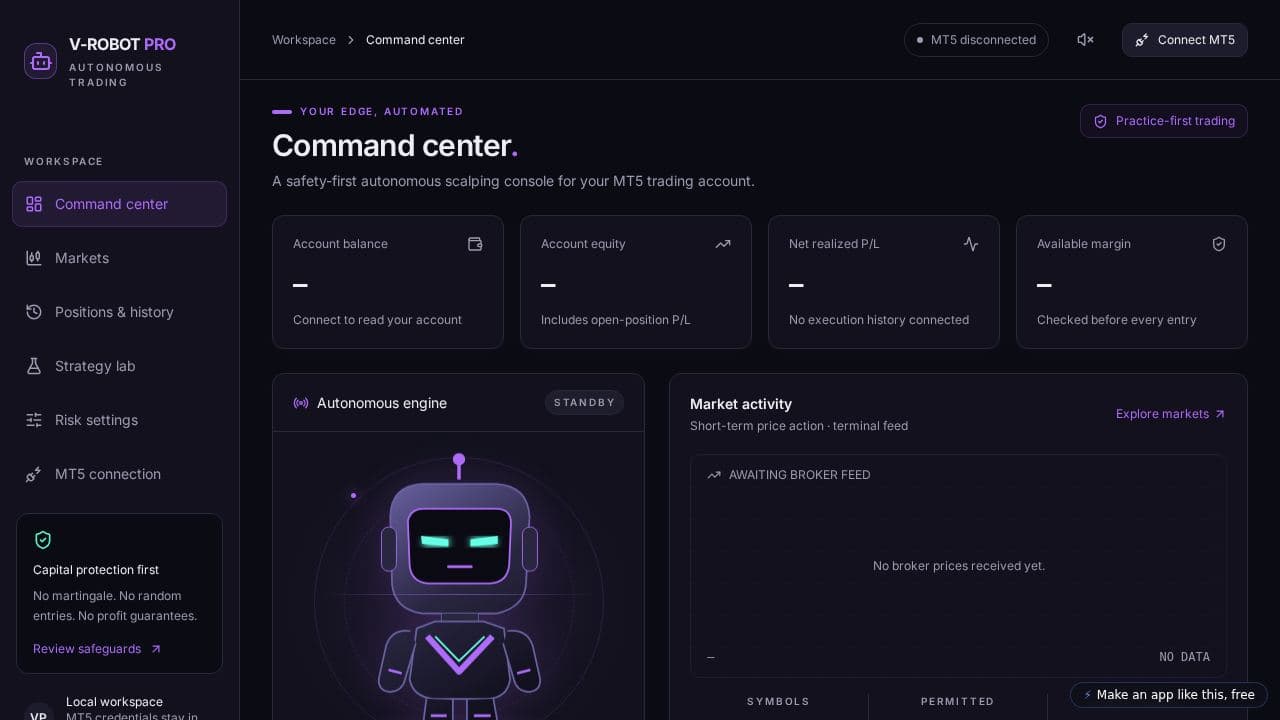Click 'Connect to read your account' text
Image resolution: width=1280 pixels, height=720 pixels.
377,320
